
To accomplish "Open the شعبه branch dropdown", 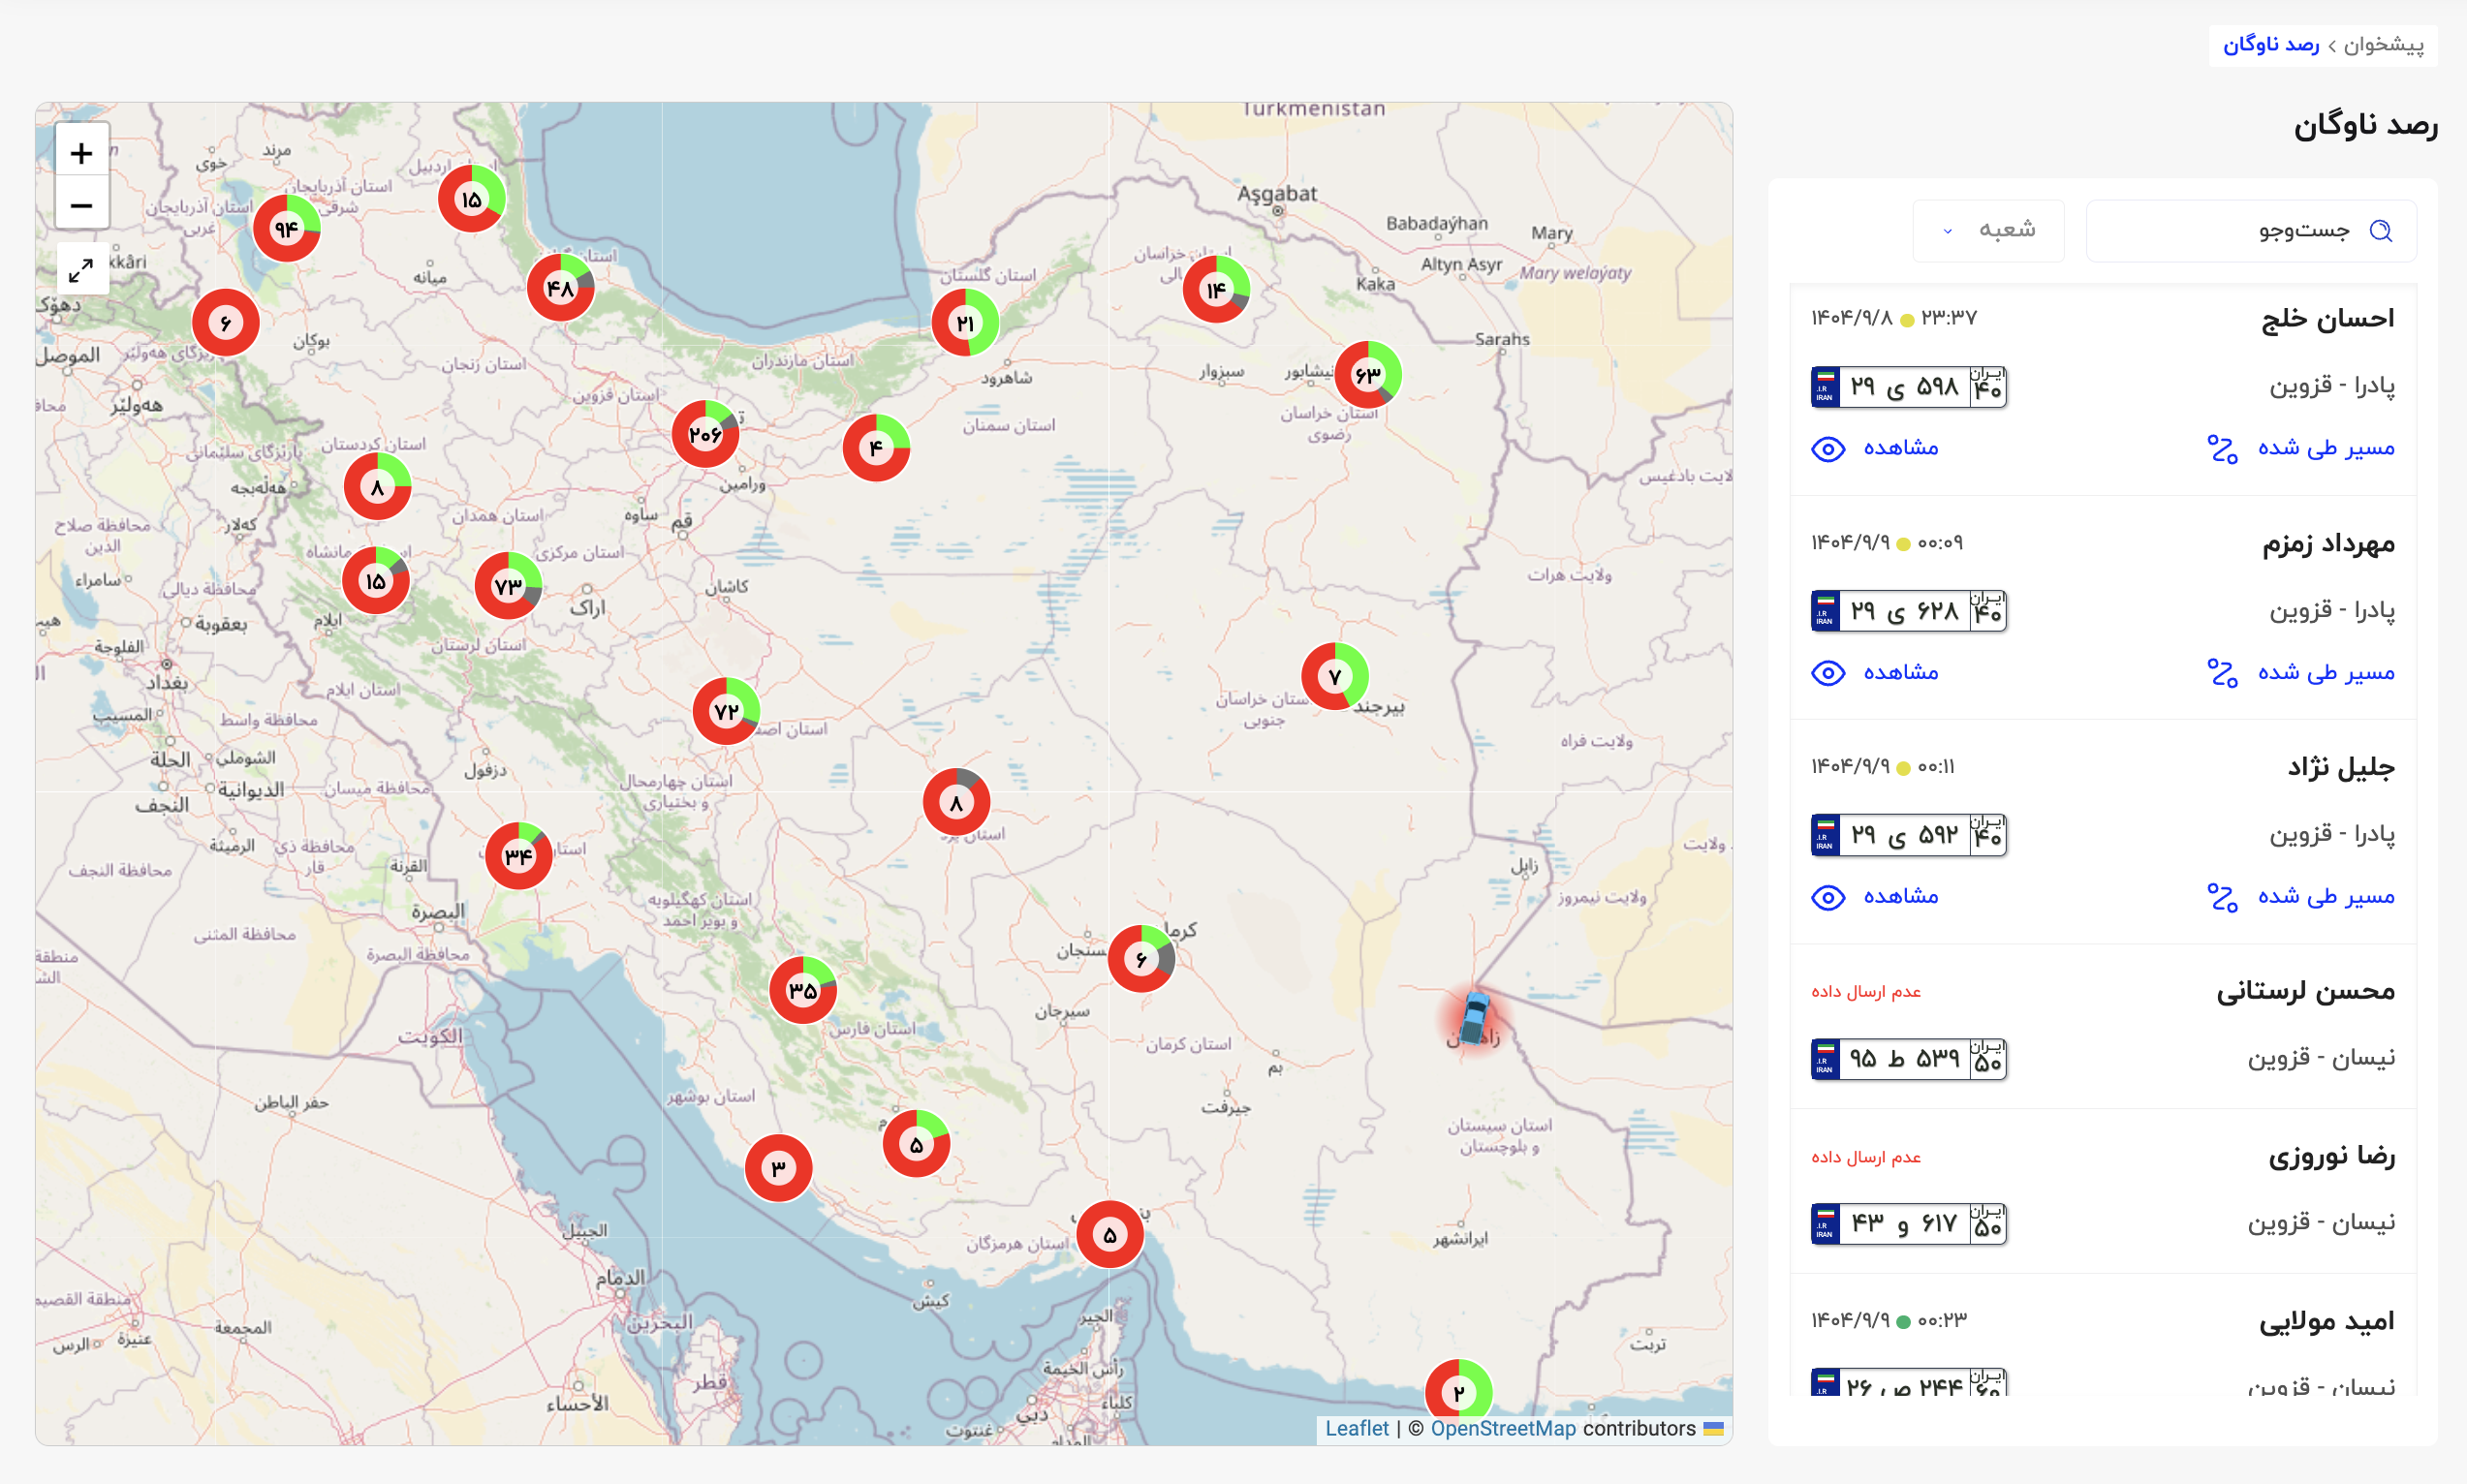I will coord(1988,231).
